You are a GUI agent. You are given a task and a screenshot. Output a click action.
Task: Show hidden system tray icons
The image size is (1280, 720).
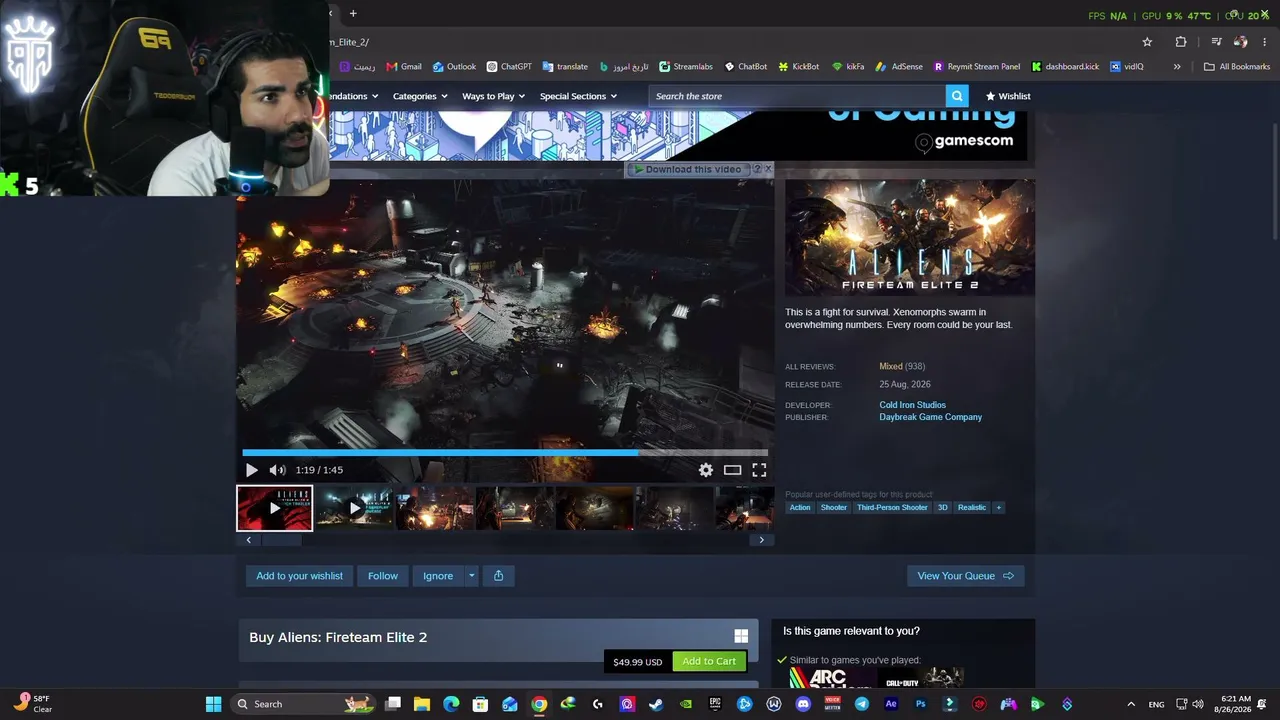[1131, 704]
